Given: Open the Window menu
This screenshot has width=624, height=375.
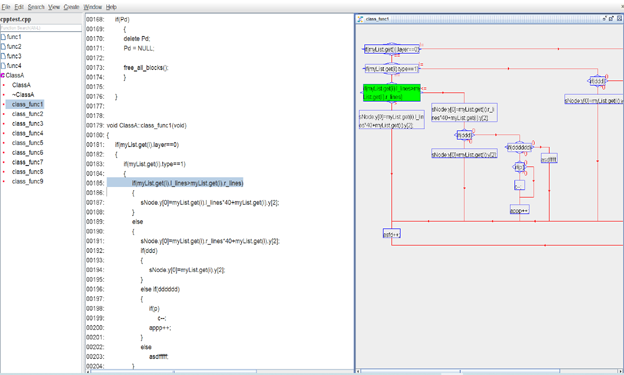Looking at the screenshot, I should coord(93,7).
